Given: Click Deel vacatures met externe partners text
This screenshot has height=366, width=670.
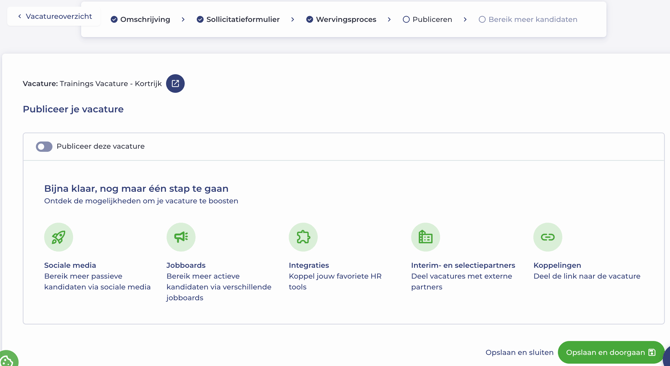Looking at the screenshot, I should [461, 281].
